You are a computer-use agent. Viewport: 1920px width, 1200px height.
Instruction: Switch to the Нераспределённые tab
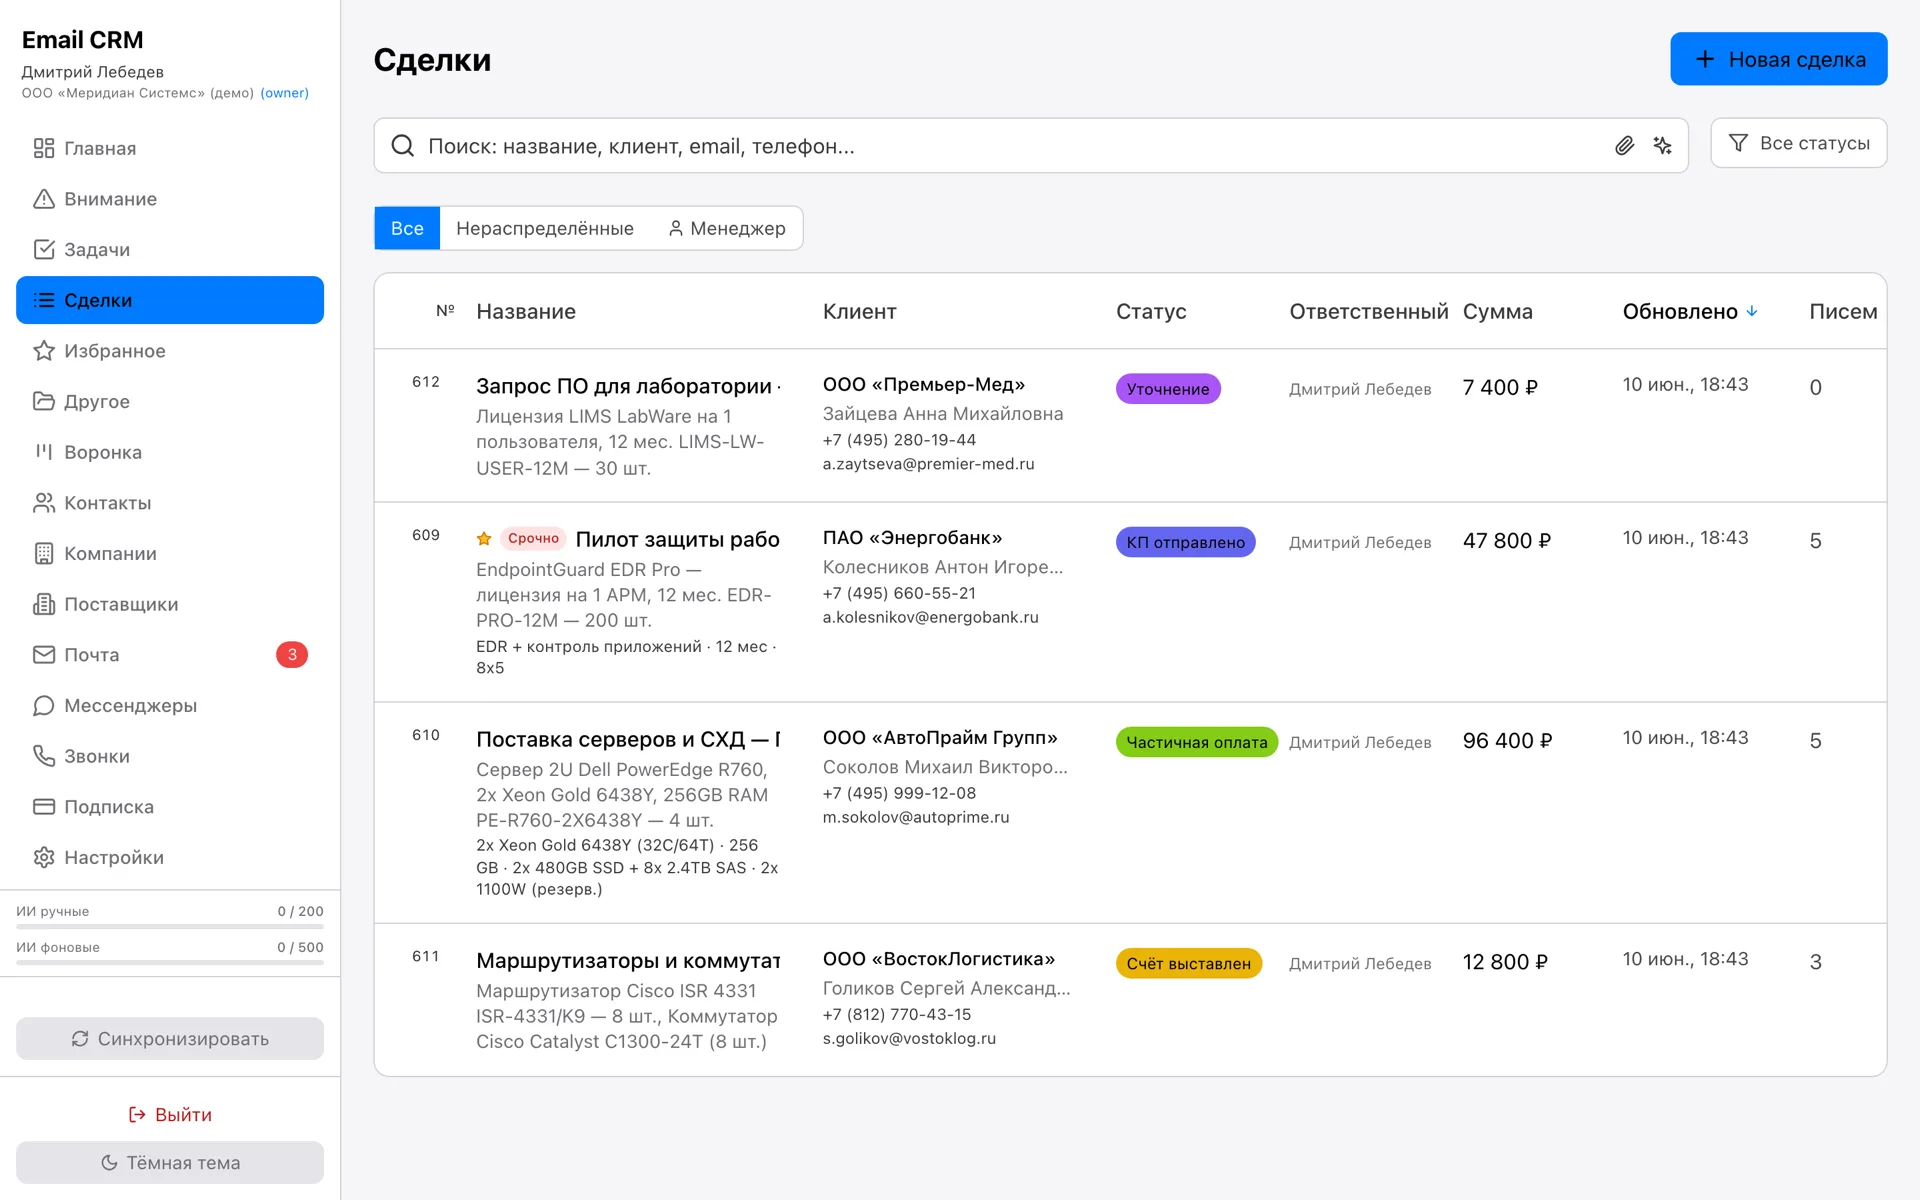[545, 228]
